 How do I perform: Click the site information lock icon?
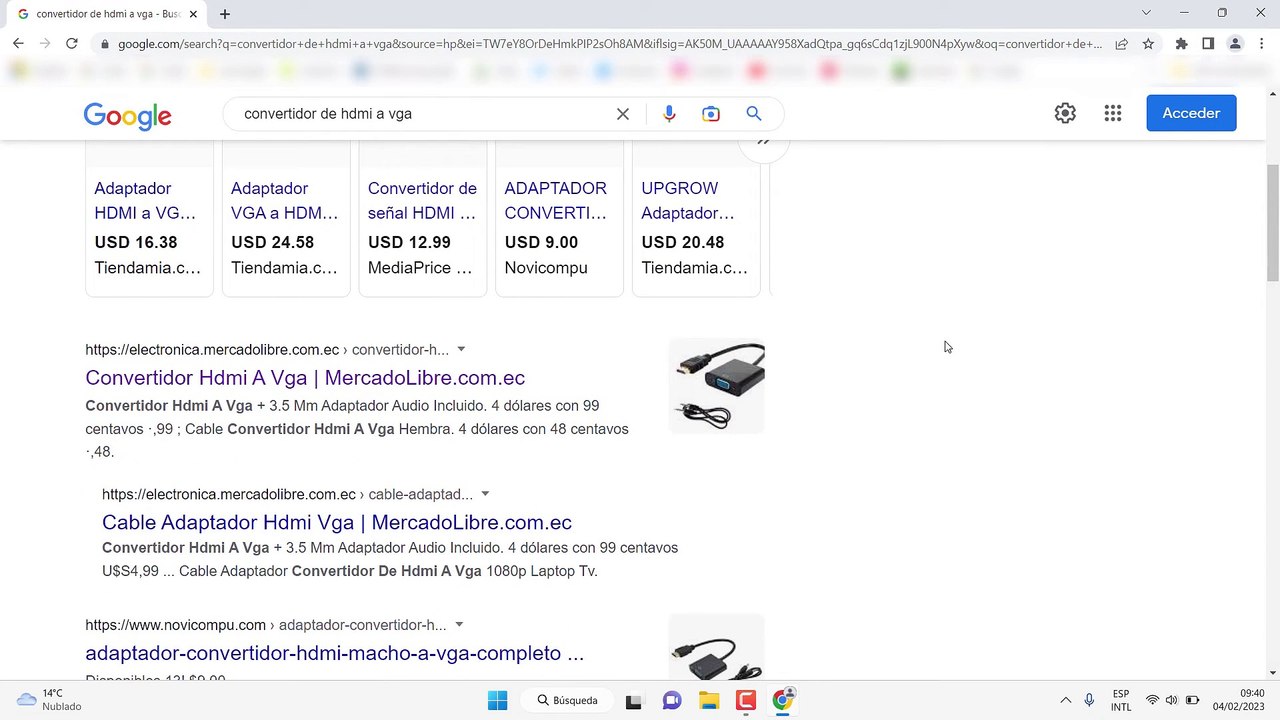(104, 44)
